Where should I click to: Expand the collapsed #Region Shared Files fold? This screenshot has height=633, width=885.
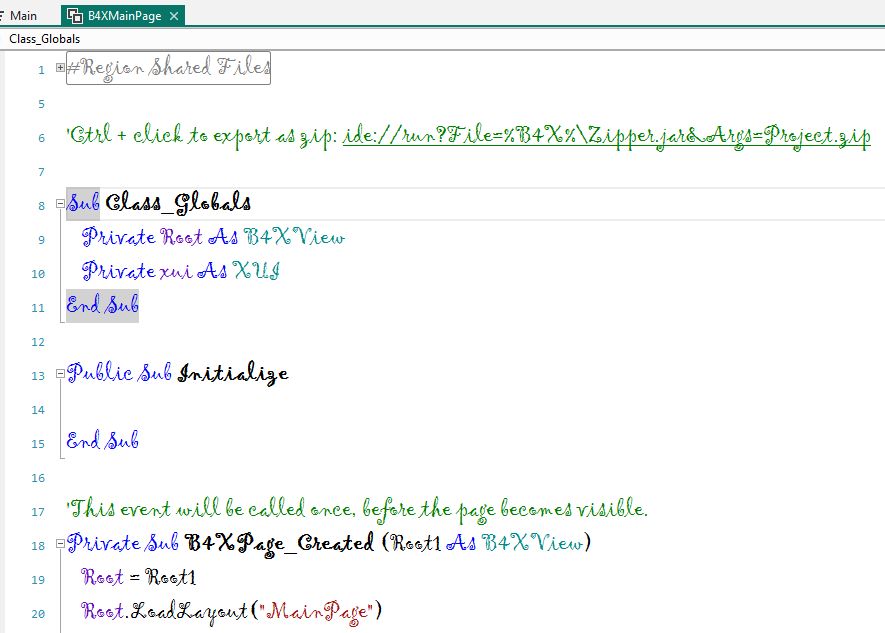tap(58, 69)
